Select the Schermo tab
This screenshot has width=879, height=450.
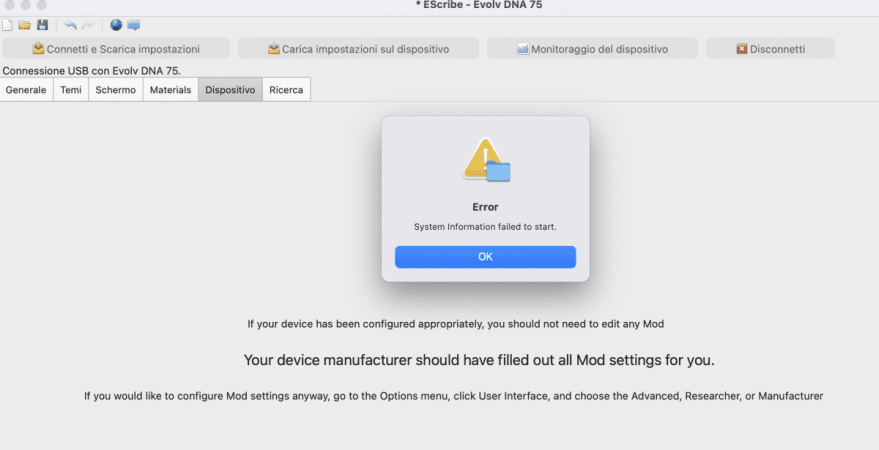click(x=115, y=90)
